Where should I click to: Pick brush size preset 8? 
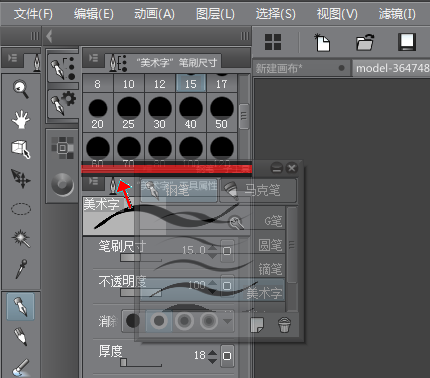click(98, 83)
